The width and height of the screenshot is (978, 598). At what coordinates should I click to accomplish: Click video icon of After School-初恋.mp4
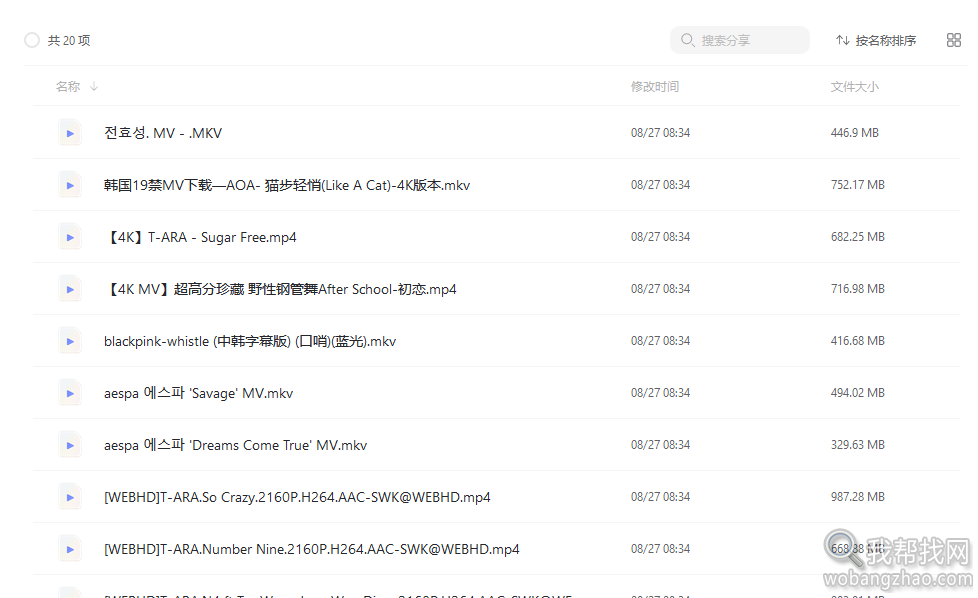(x=70, y=289)
